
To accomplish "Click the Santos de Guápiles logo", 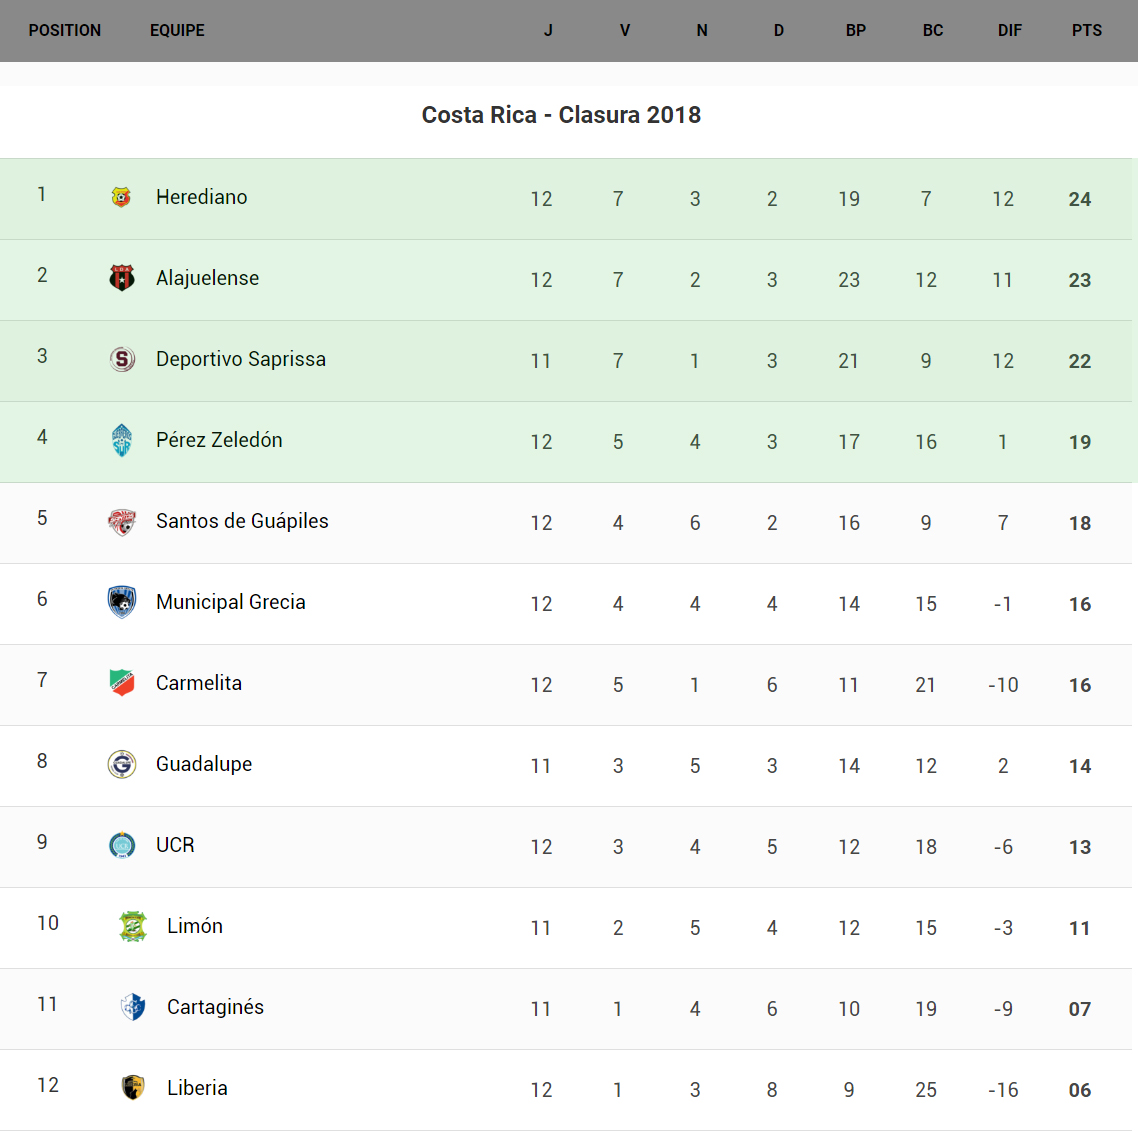I will pyautogui.click(x=122, y=521).
